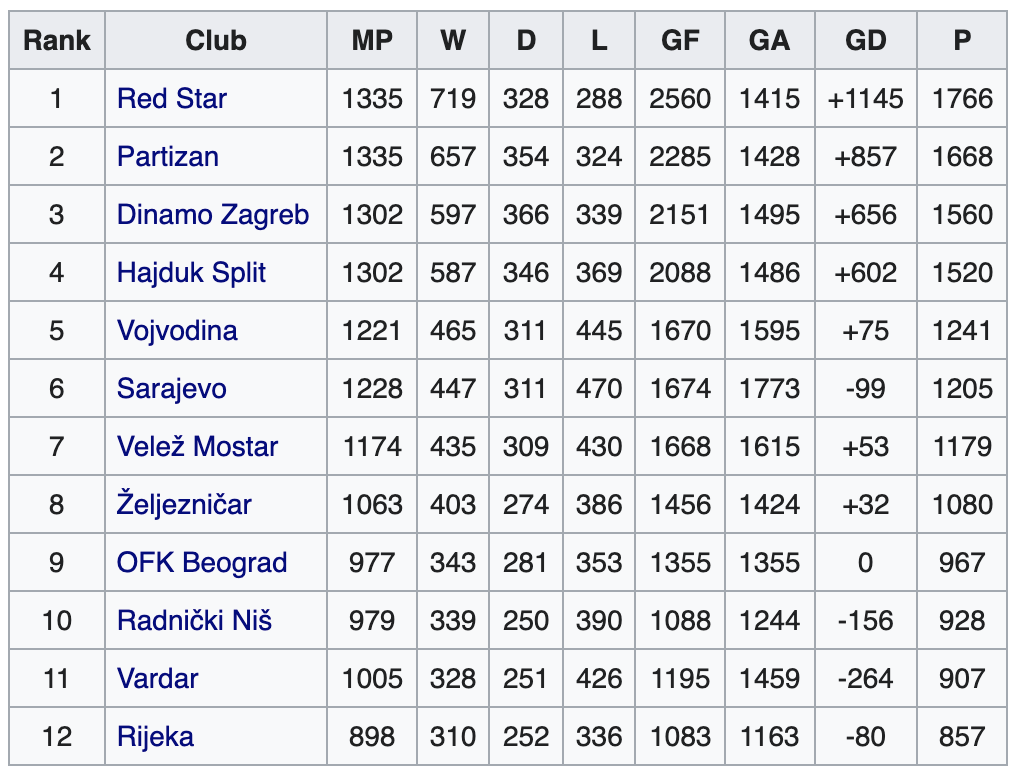Click the Sarajevo link
This screenshot has width=1016, height=774.
coord(172,389)
